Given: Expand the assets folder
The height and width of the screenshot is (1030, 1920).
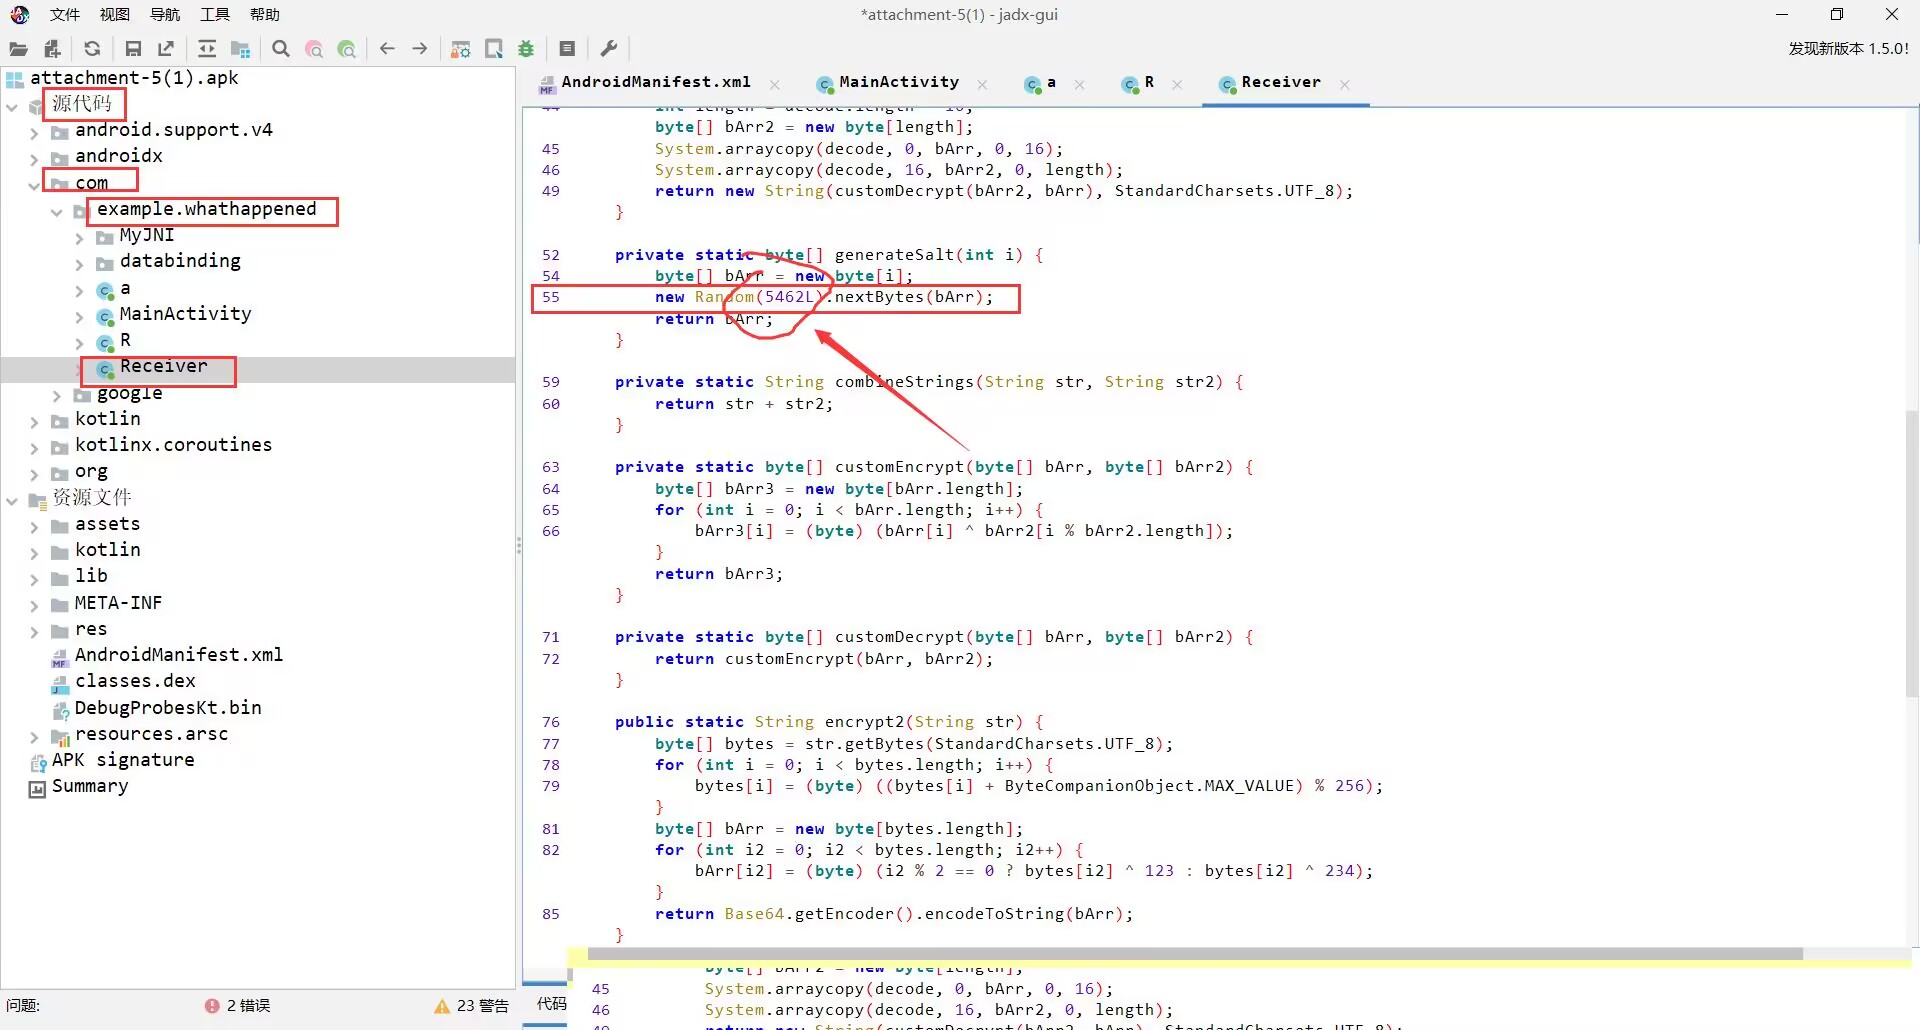Looking at the screenshot, I should coord(34,527).
